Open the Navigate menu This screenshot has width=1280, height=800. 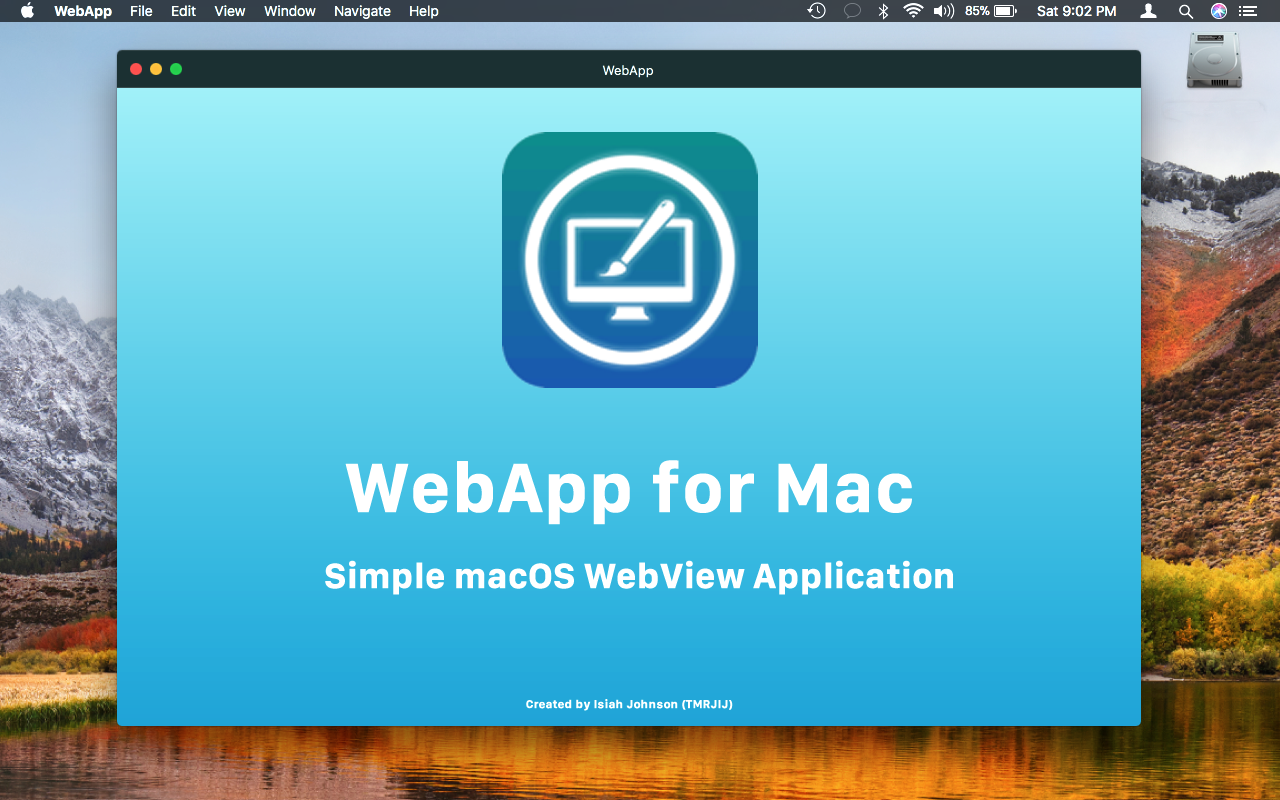pos(362,11)
